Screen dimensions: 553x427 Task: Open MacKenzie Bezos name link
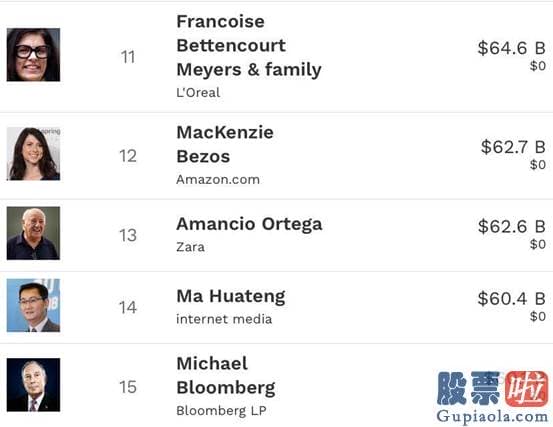pyautogui.click(x=225, y=144)
